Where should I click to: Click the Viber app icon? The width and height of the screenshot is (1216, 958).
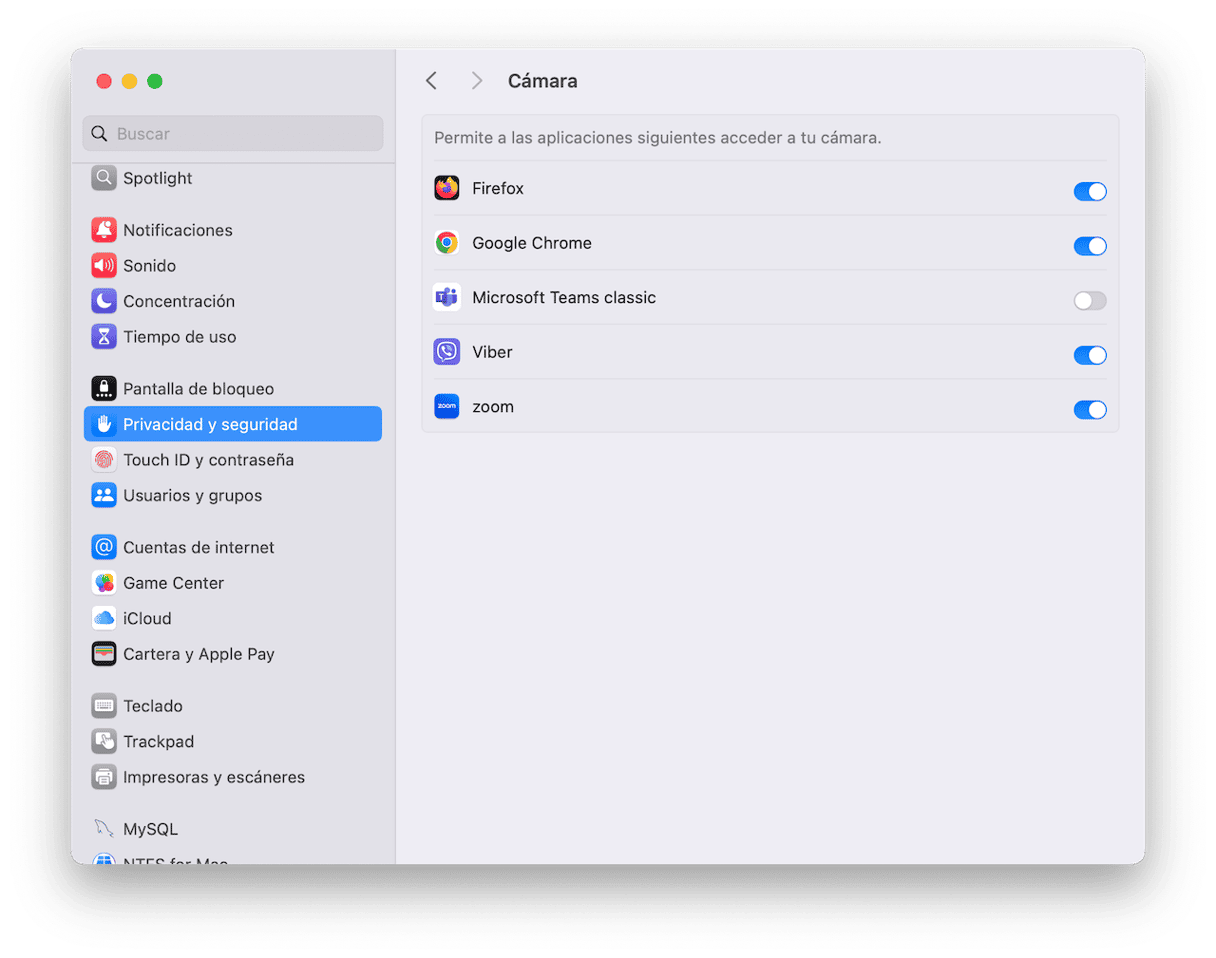pos(447,352)
